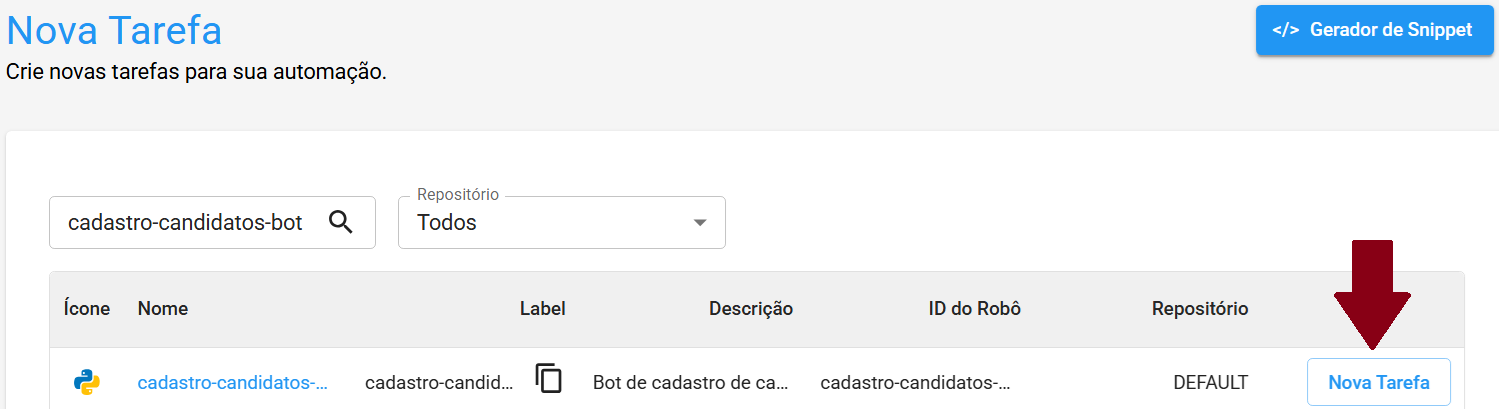Click code icon in Gerador de Snippet

click(1285, 30)
